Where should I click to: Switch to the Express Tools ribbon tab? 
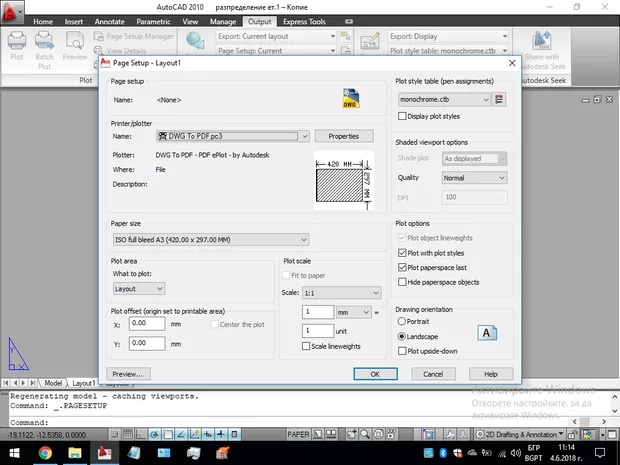303,20
